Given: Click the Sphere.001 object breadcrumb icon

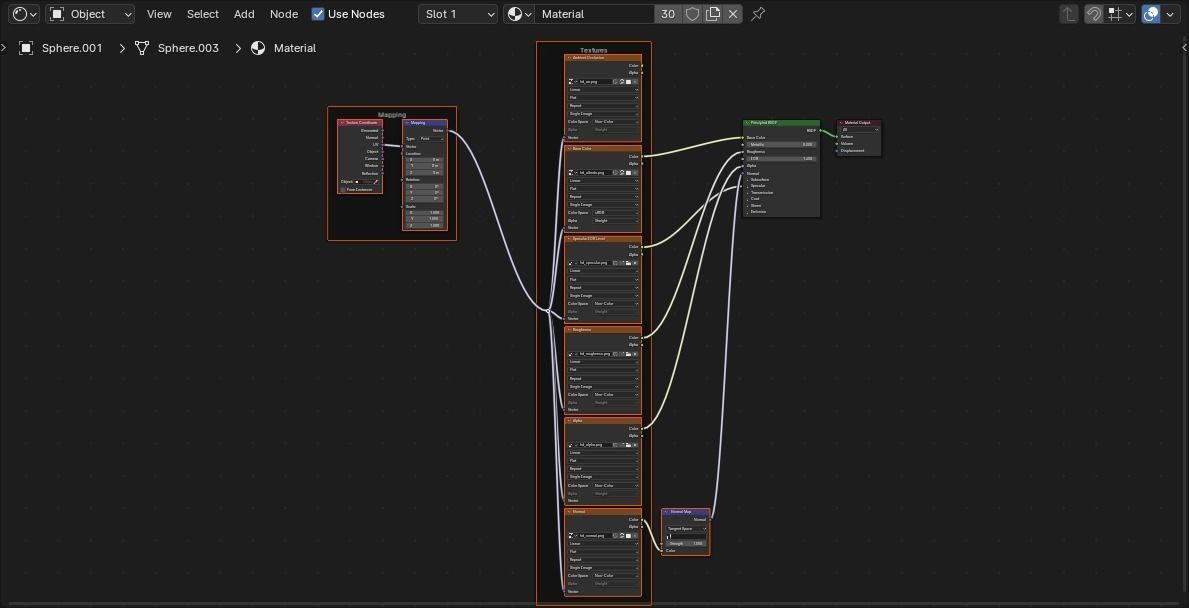Looking at the screenshot, I should click(x=26, y=48).
